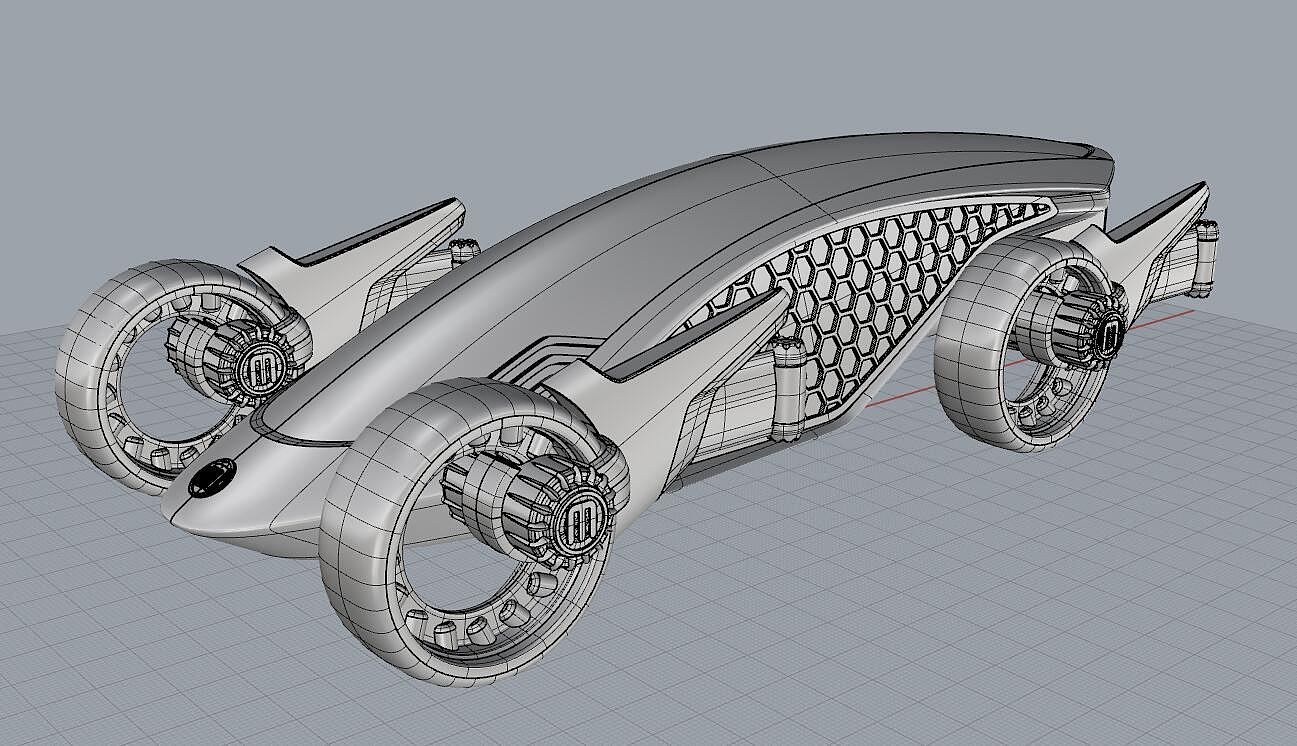Select the suspension cylinder beside the honeycomb panel
Viewport: 1297px width, 746px height.
click(787, 390)
